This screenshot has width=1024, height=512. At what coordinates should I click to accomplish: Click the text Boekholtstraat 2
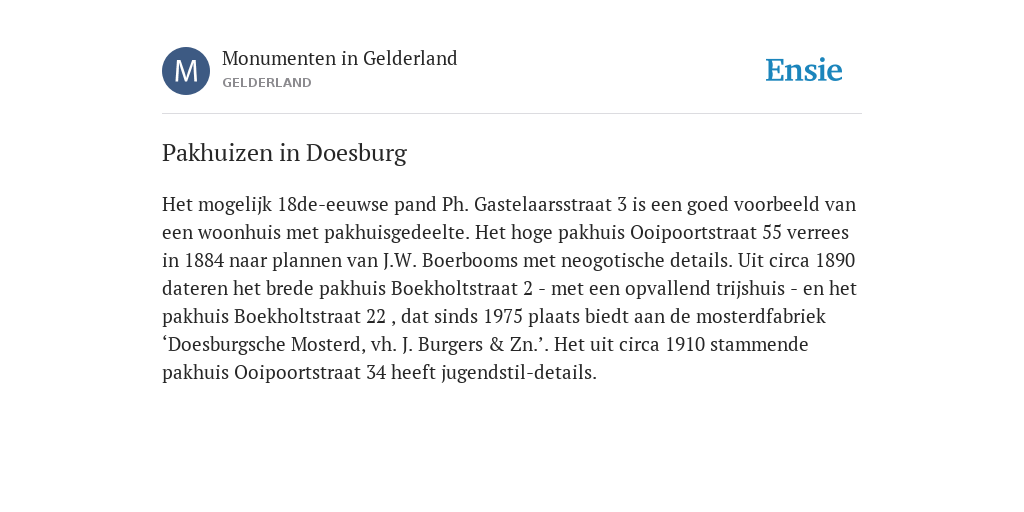point(462,289)
